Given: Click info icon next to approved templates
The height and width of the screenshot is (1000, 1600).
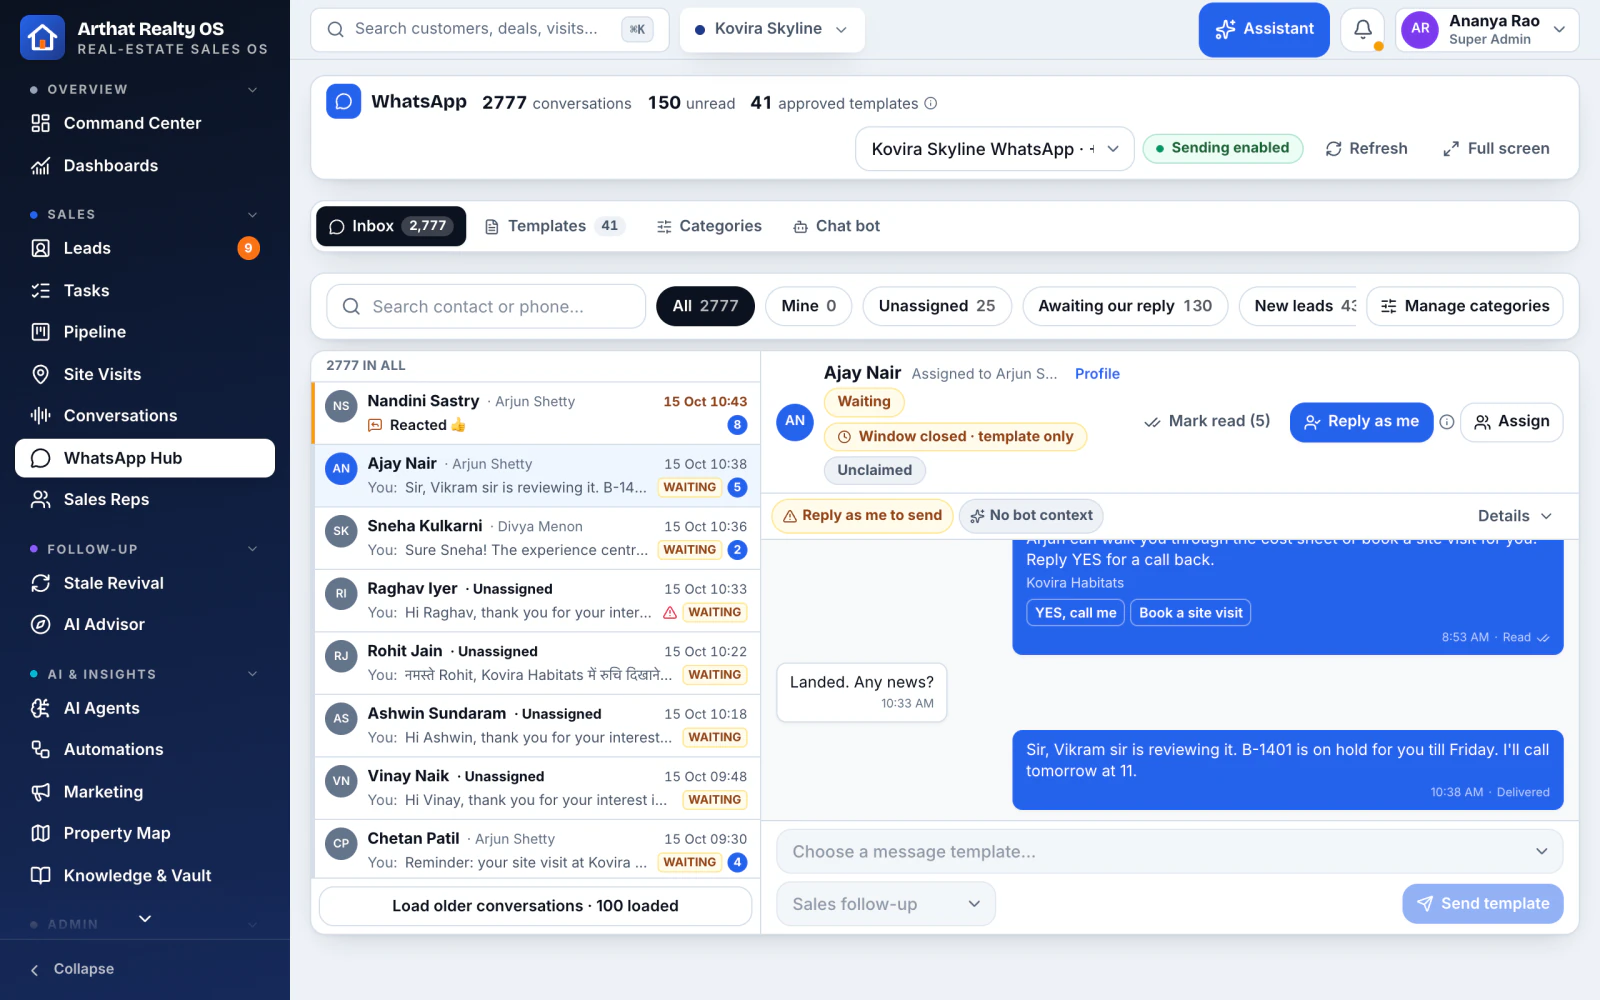Looking at the screenshot, I should click(930, 103).
